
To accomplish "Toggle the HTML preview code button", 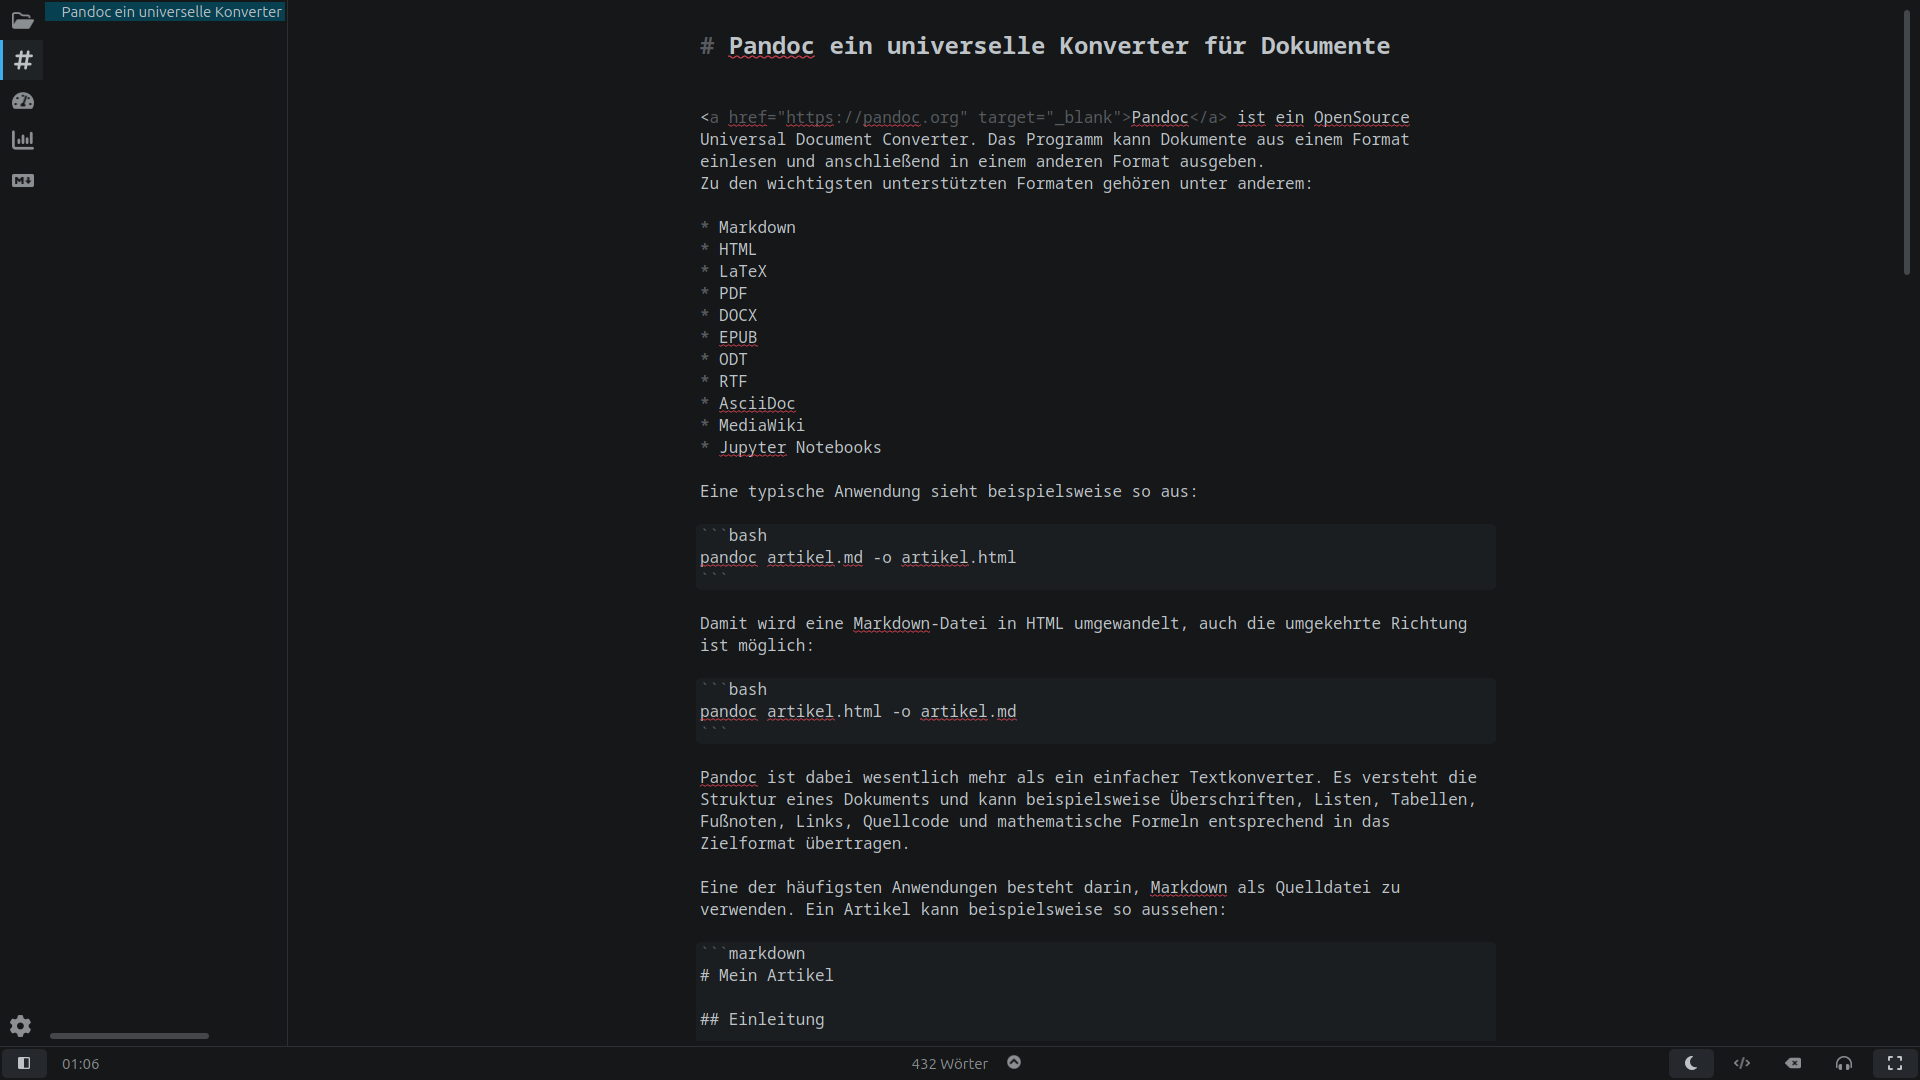I will 1742,1063.
